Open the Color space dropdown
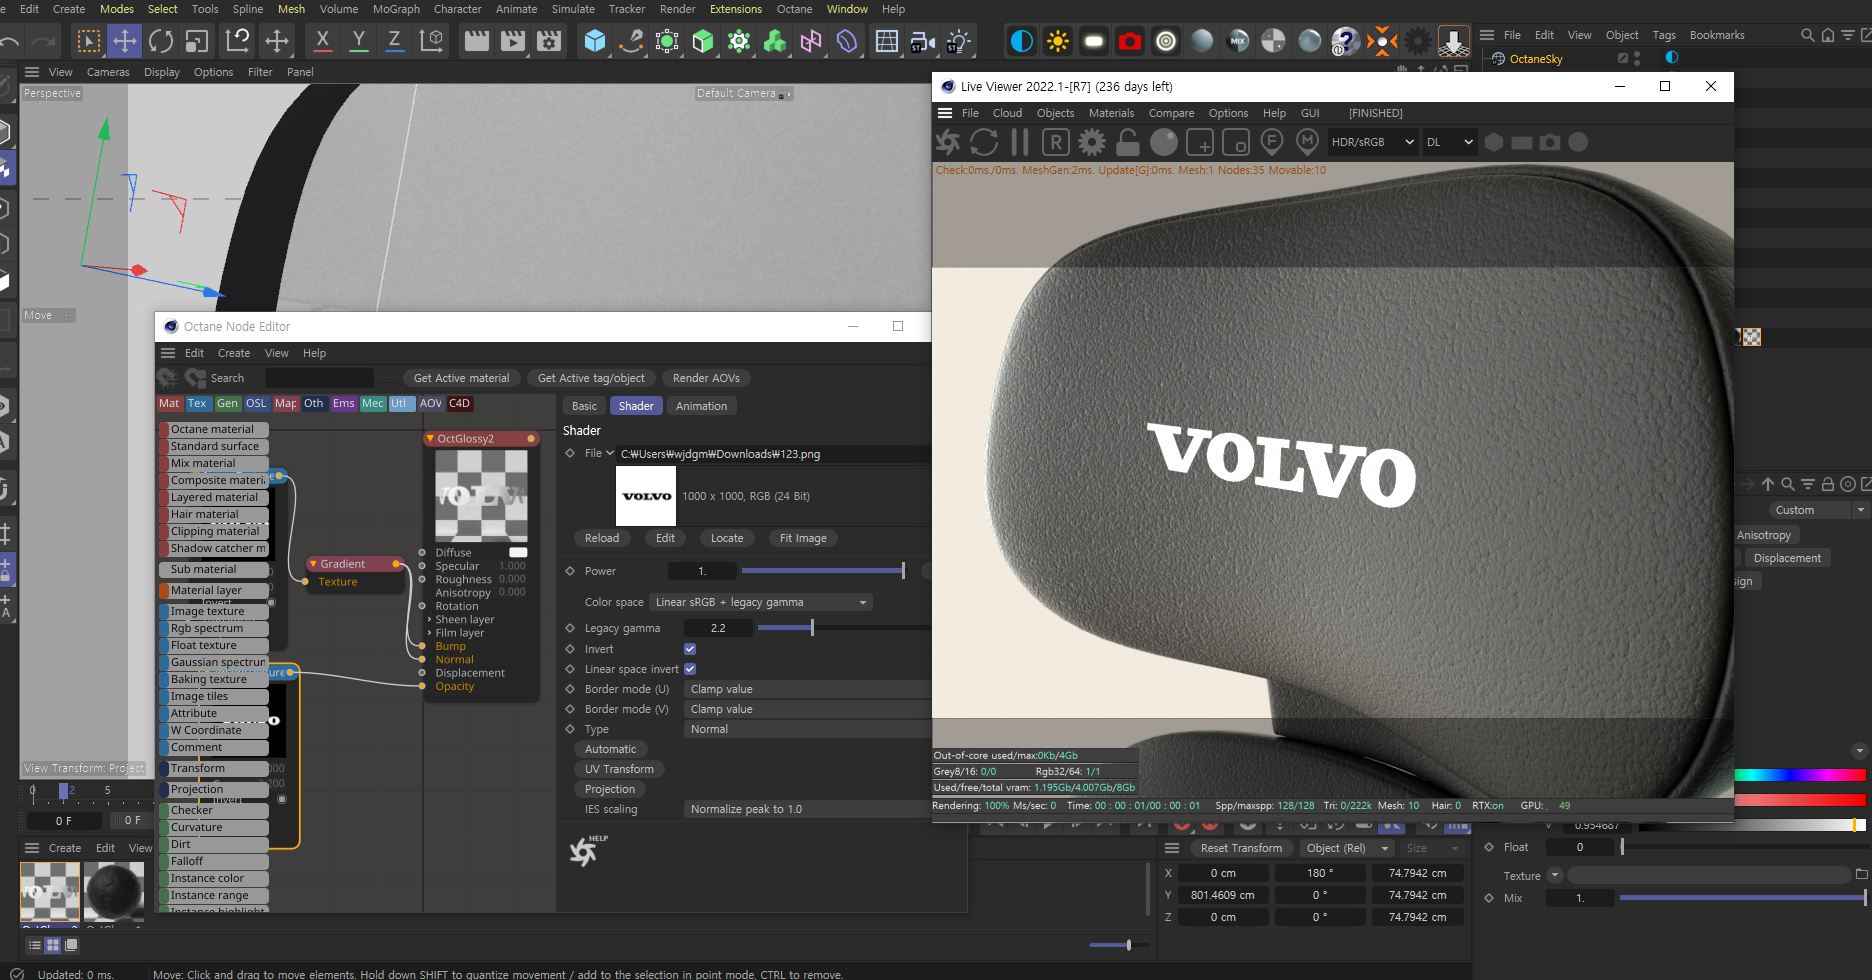The width and height of the screenshot is (1872, 980). point(760,602)
